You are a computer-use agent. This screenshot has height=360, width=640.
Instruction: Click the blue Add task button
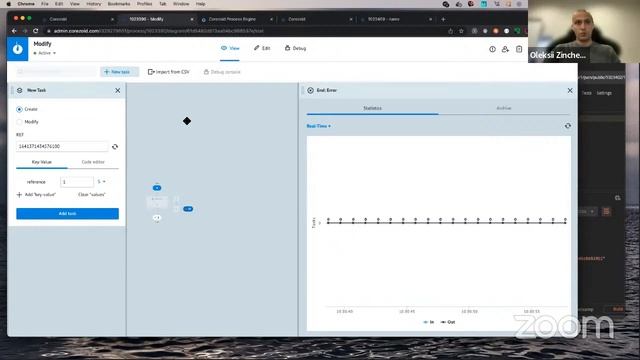(x=67, y=213)
